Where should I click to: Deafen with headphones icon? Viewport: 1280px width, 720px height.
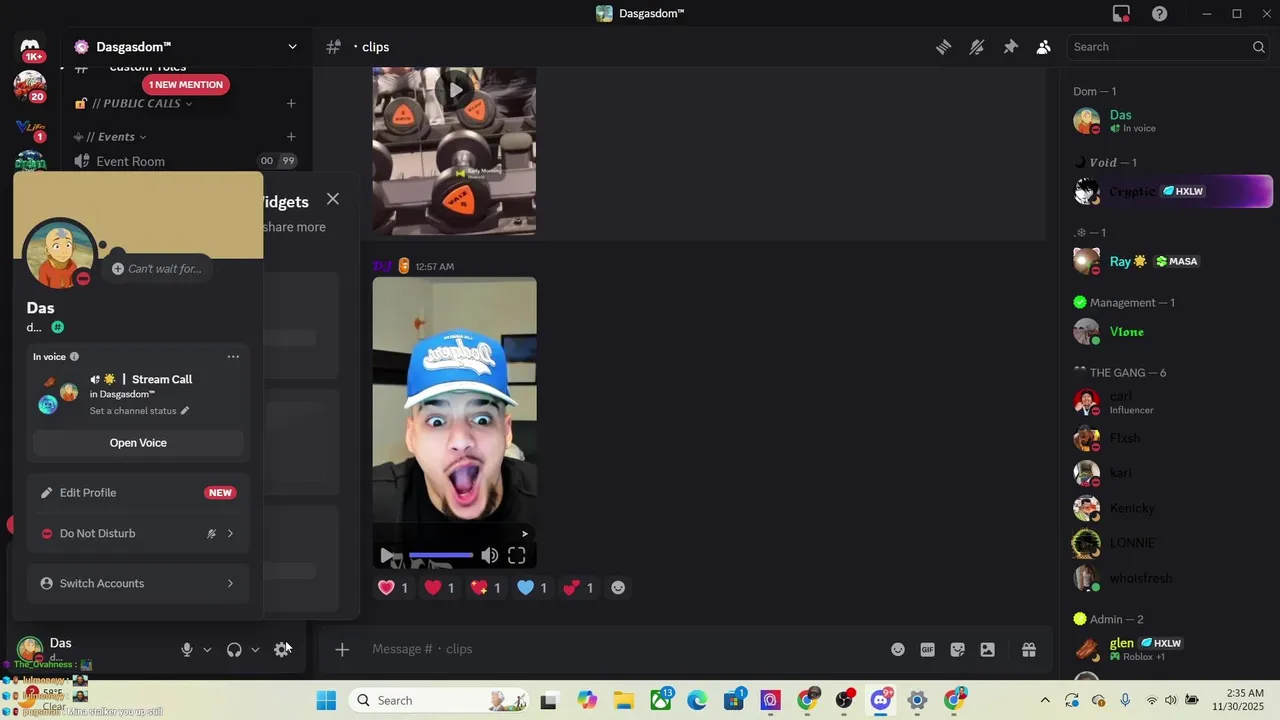point(234,649)
